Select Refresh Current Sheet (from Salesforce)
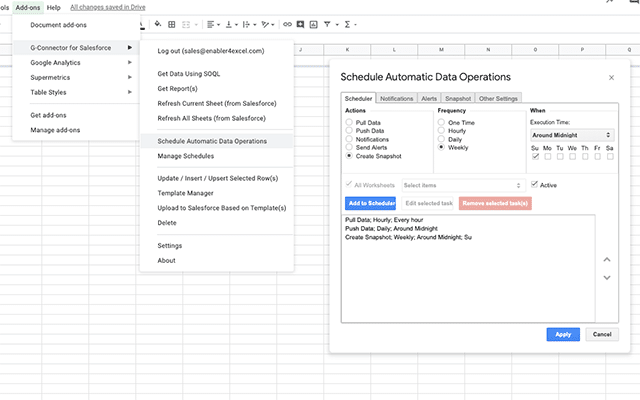 pos(216,104)
